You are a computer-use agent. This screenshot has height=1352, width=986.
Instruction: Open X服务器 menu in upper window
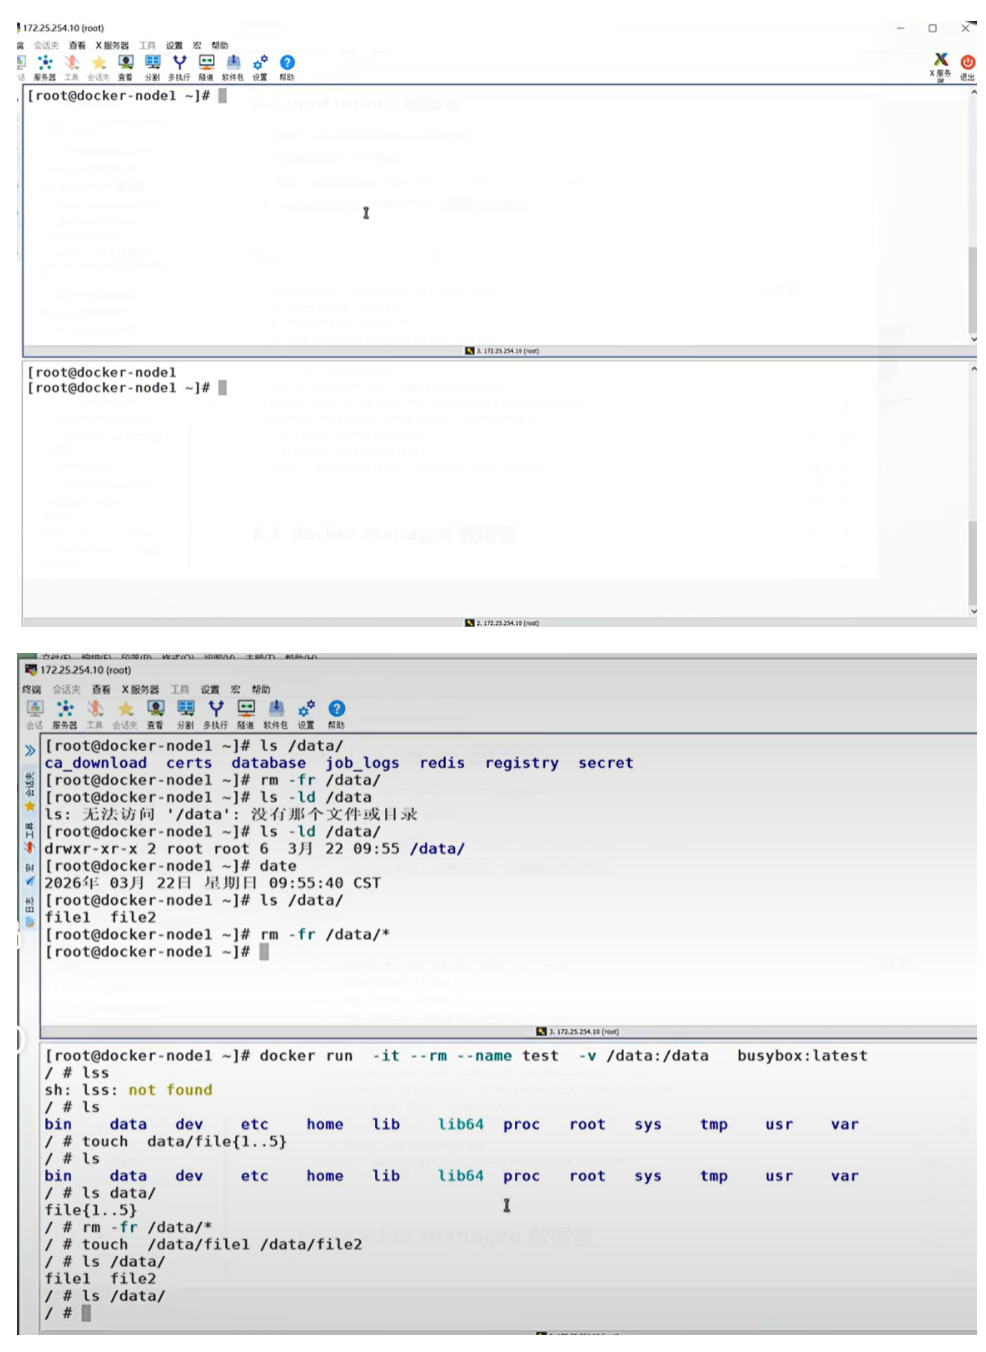coord(112,45)
